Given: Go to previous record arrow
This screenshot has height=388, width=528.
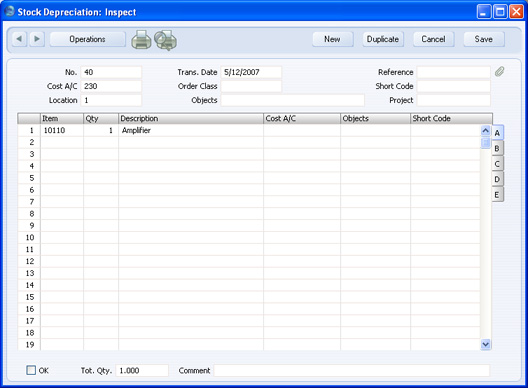Looking at the screenshot, I should tap(19, 39).
